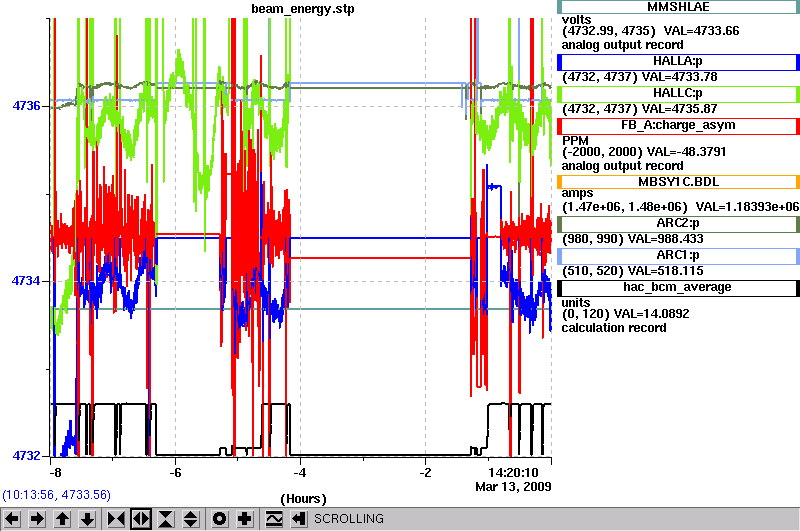Viewport: 800px width, 531px height.
Task: Click the (Hours) axis title
Action: (x=303, y=499)
